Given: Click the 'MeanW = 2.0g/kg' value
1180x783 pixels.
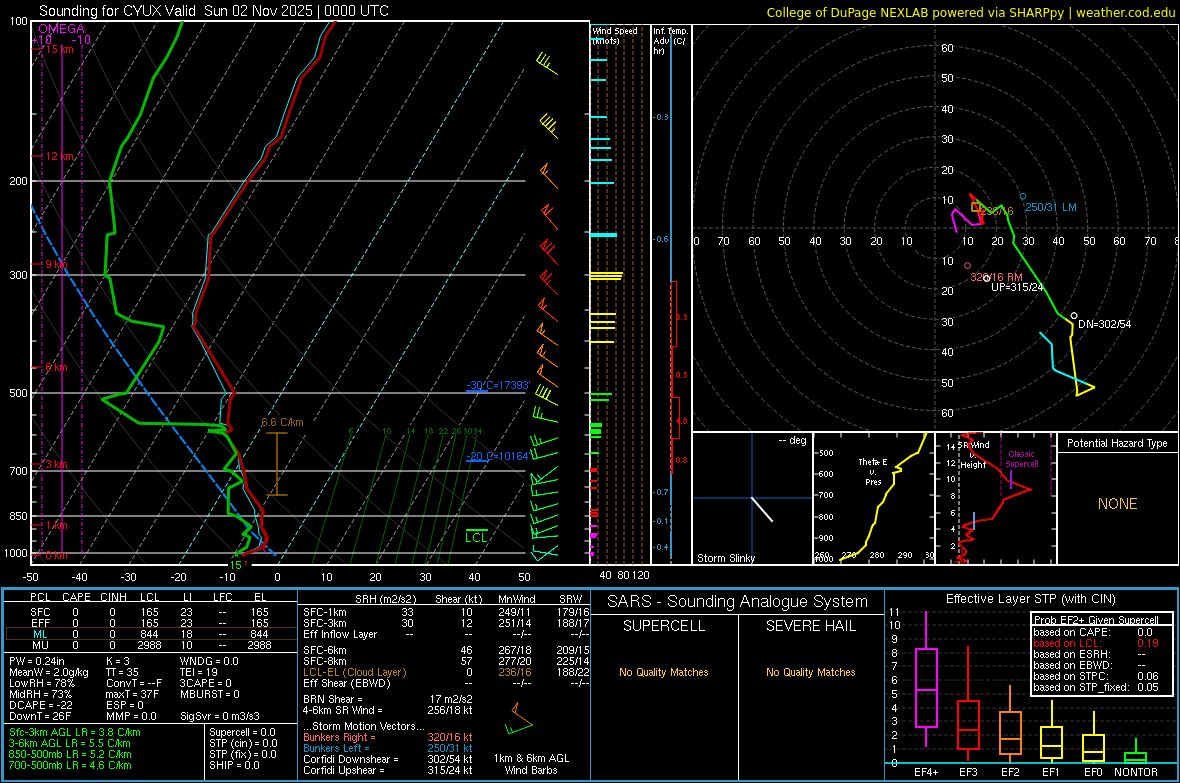Looking at the screenshot, I should click(48, 672).
